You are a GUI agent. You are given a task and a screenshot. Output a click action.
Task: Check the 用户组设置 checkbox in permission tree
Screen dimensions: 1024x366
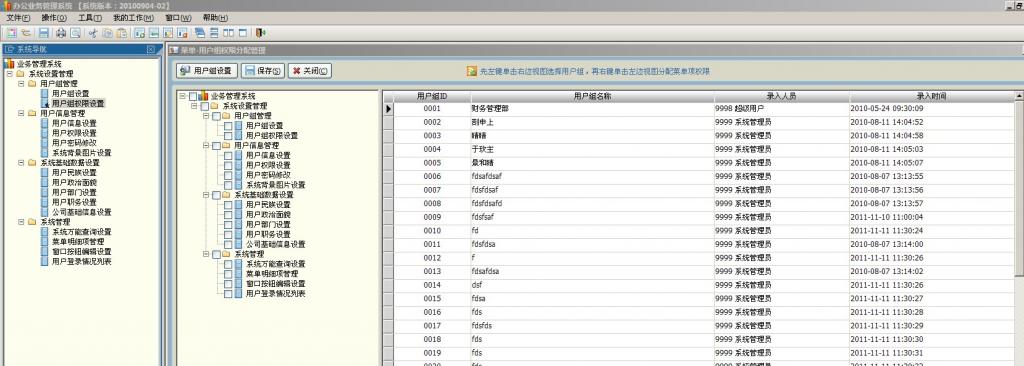point(228,125)
